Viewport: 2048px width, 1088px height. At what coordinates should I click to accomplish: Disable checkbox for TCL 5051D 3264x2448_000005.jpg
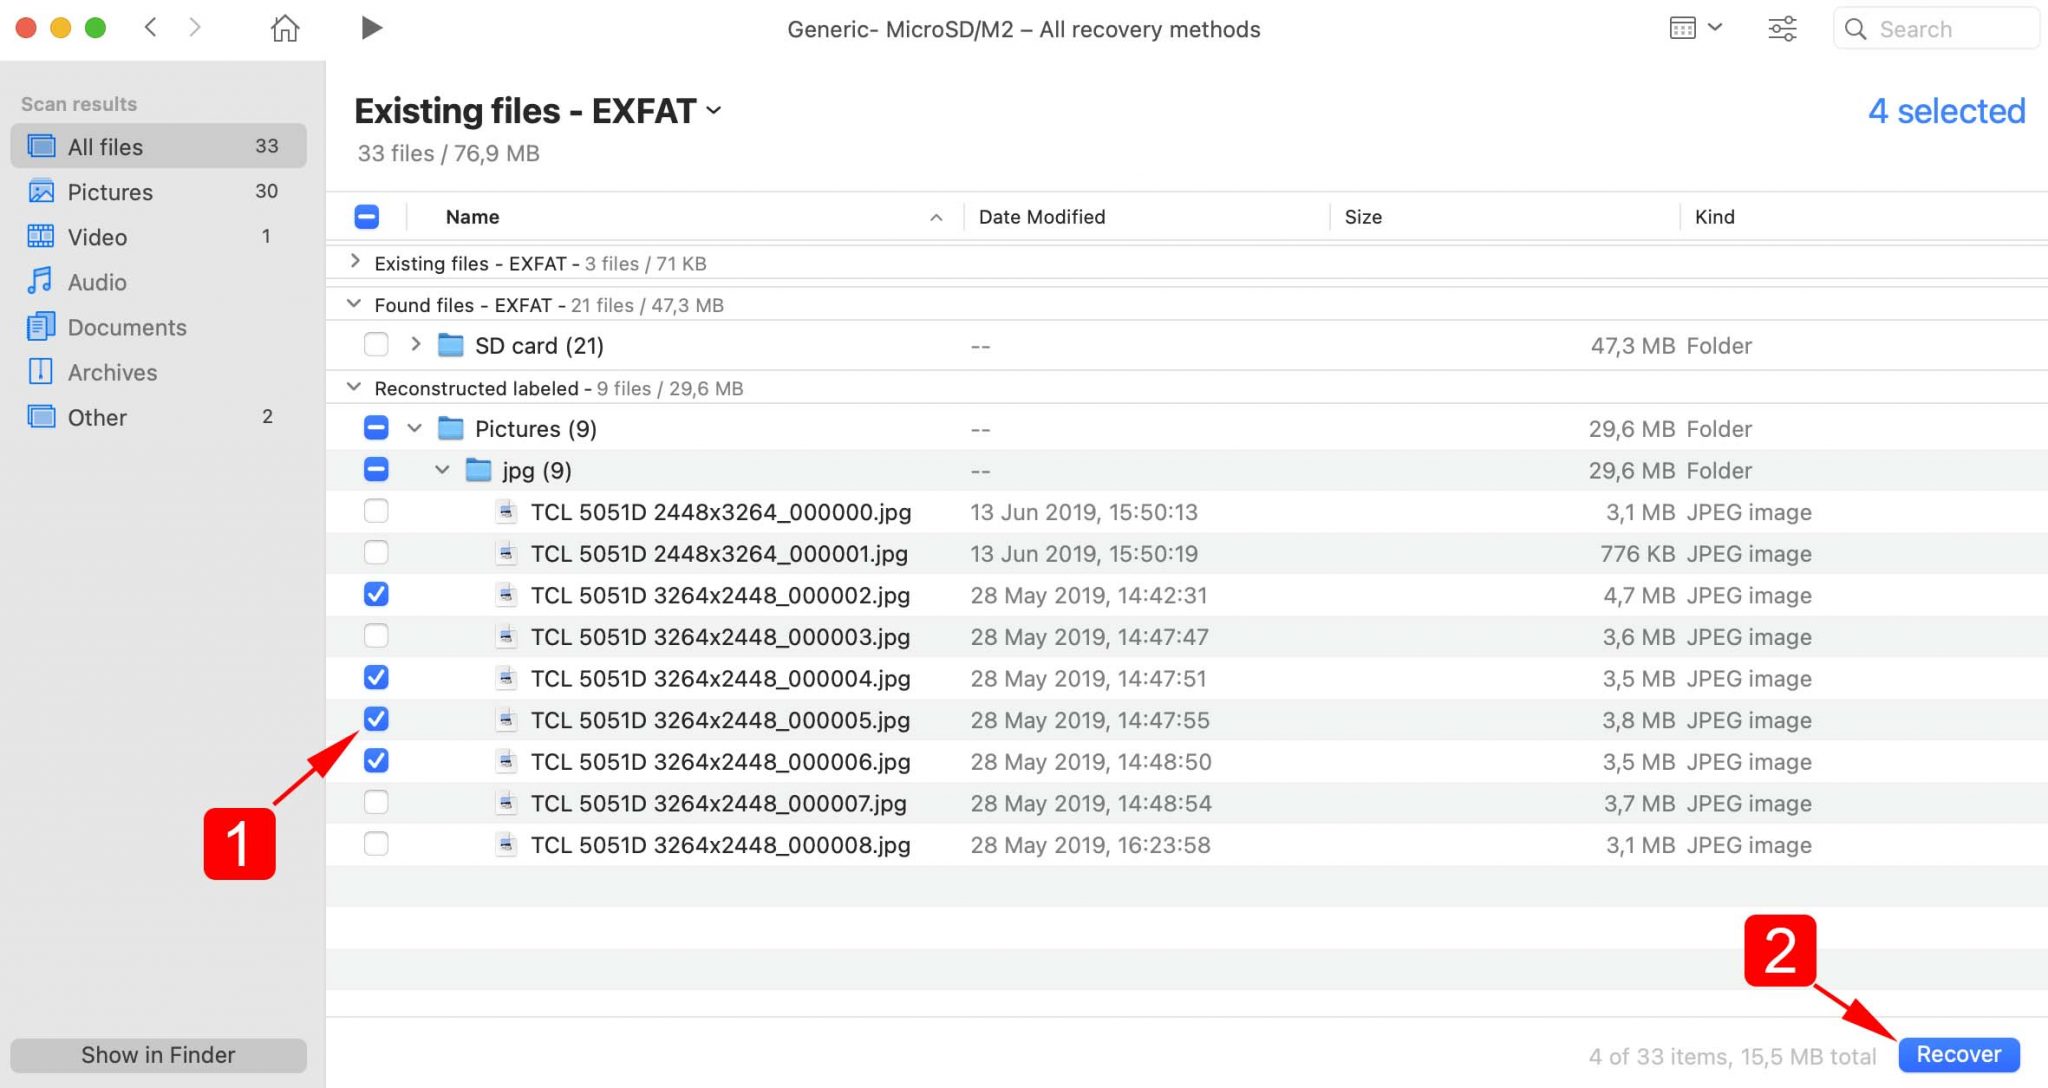pyautogui.click(x=377, y=718)
